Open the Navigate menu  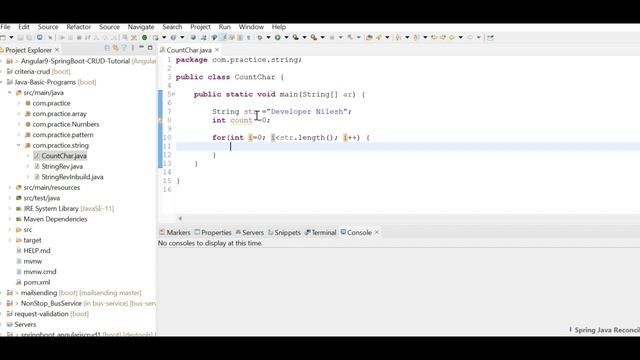[x=141, y=27]
